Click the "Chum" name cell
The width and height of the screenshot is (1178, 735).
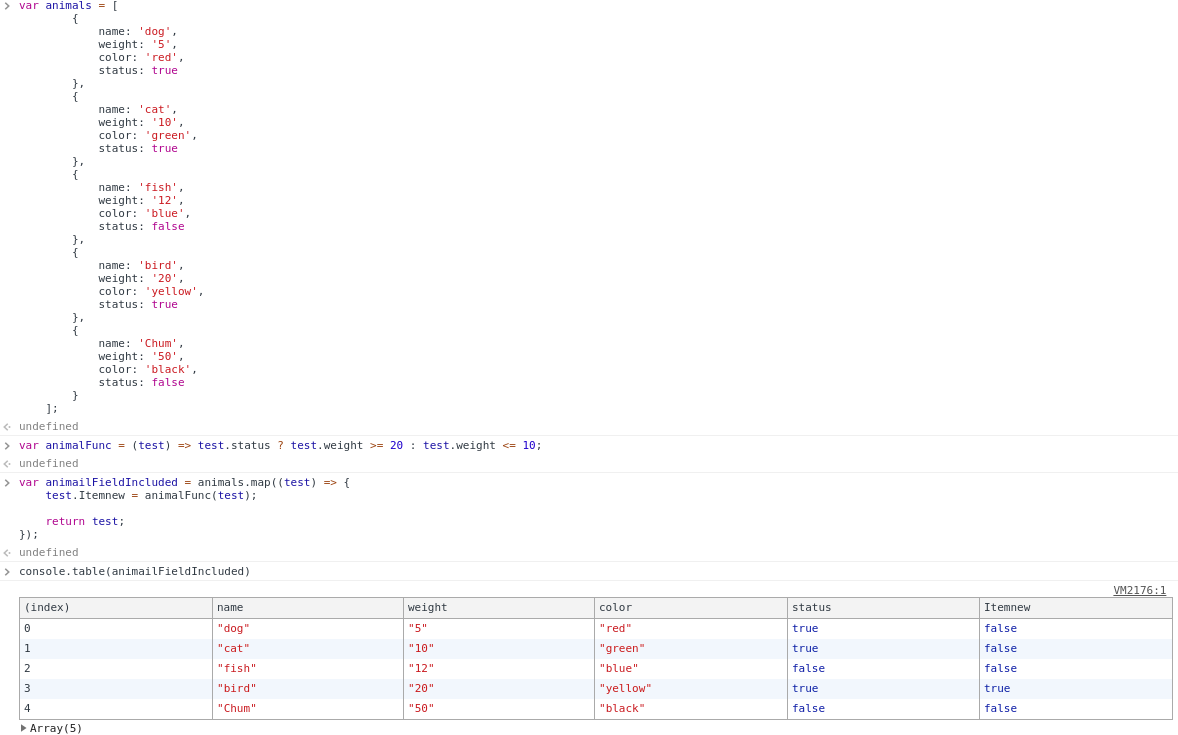point(237,708)
